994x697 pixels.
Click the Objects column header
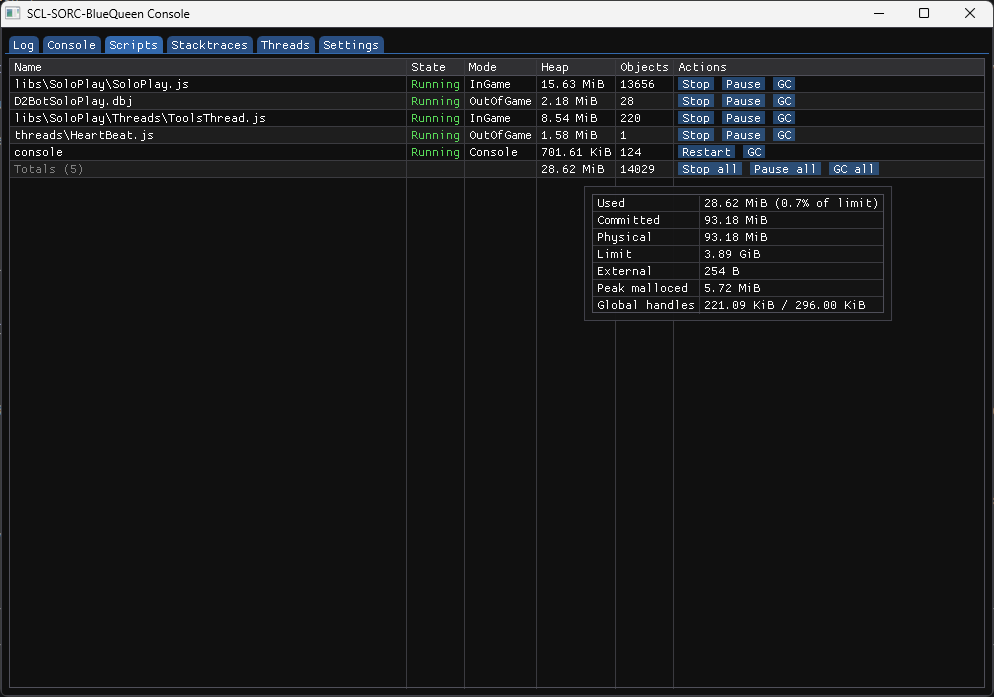644,67
